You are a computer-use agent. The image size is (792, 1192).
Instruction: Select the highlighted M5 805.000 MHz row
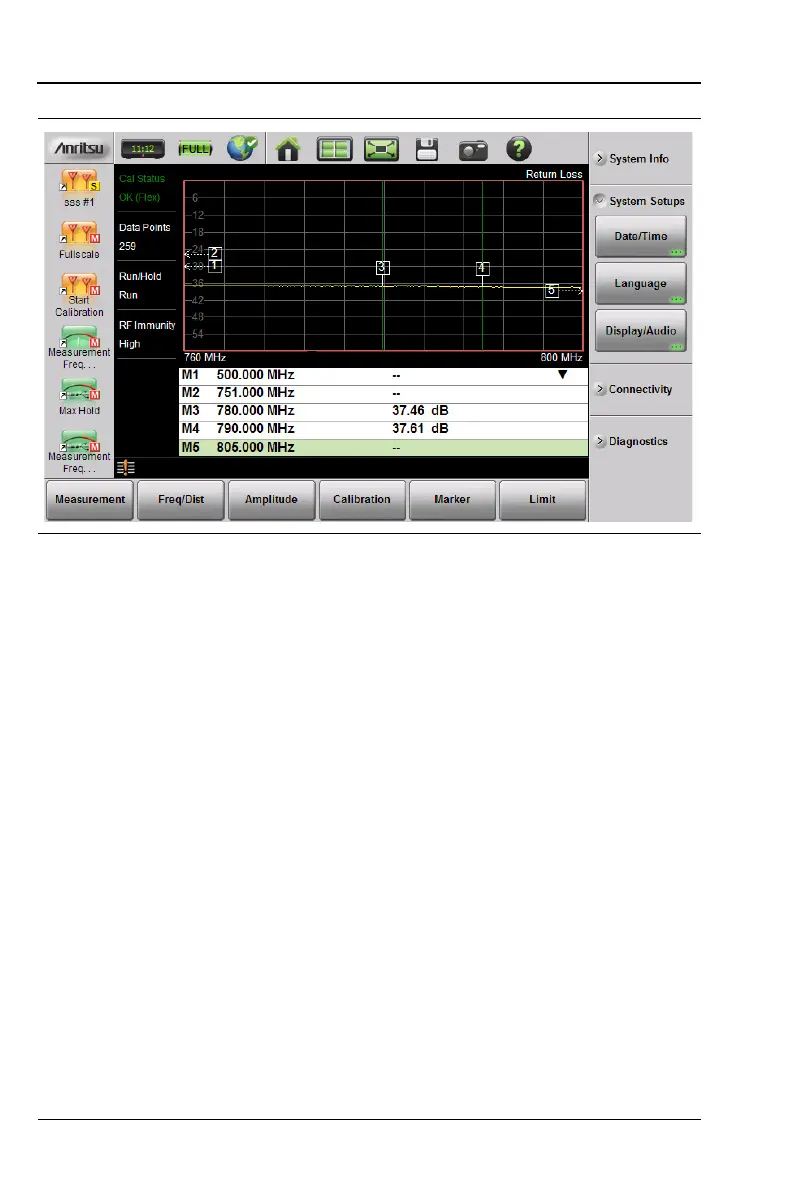383,447
